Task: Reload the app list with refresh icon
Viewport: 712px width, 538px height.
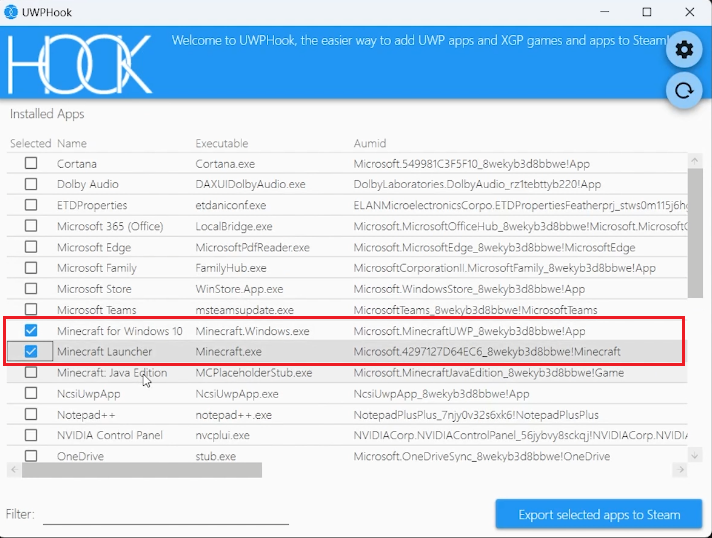Action: [684, 90]
